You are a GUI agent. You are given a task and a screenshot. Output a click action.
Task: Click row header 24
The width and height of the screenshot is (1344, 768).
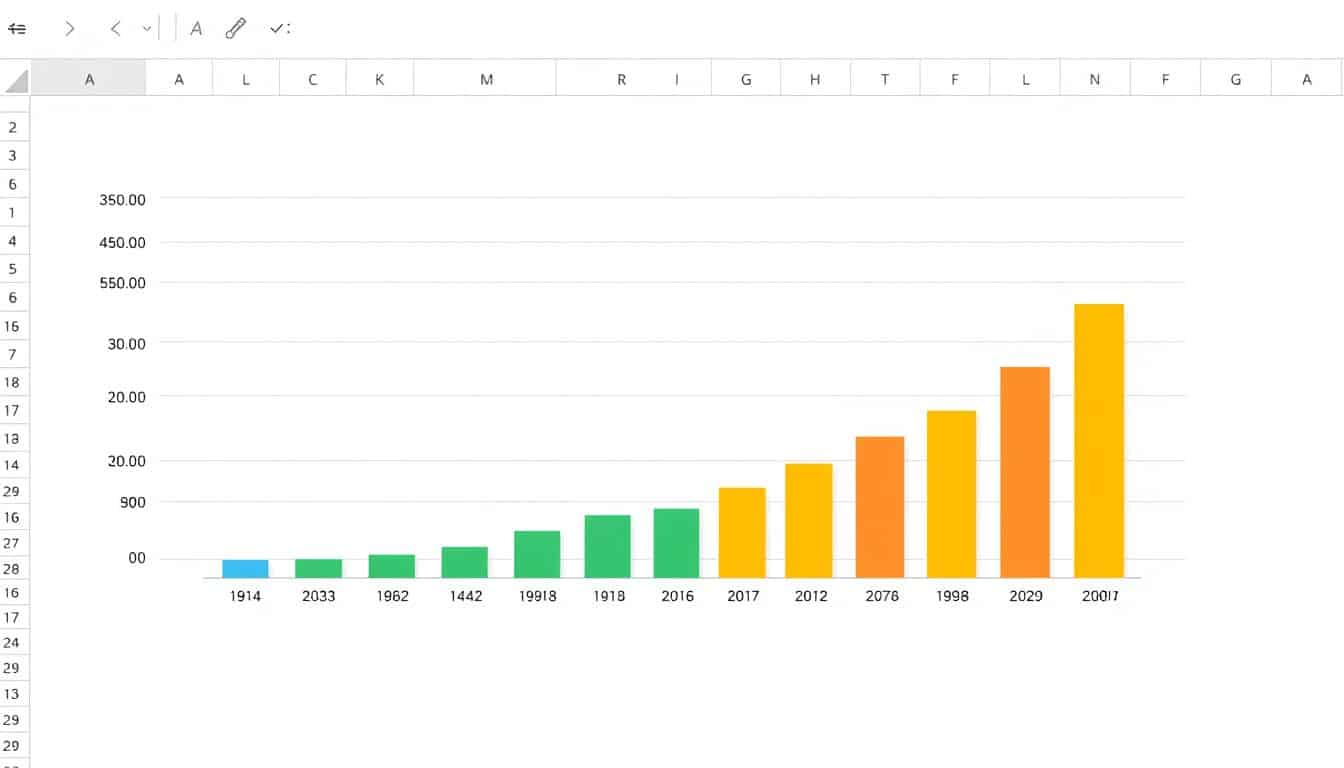[x=13, y=643]
